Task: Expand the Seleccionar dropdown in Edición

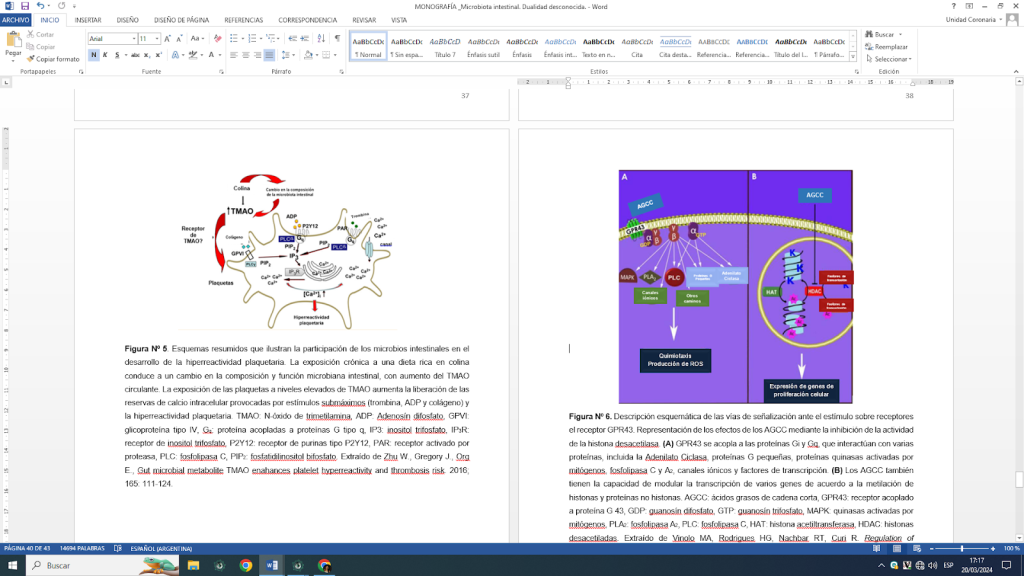Action: pyautogui.click(x=891, y=59)
